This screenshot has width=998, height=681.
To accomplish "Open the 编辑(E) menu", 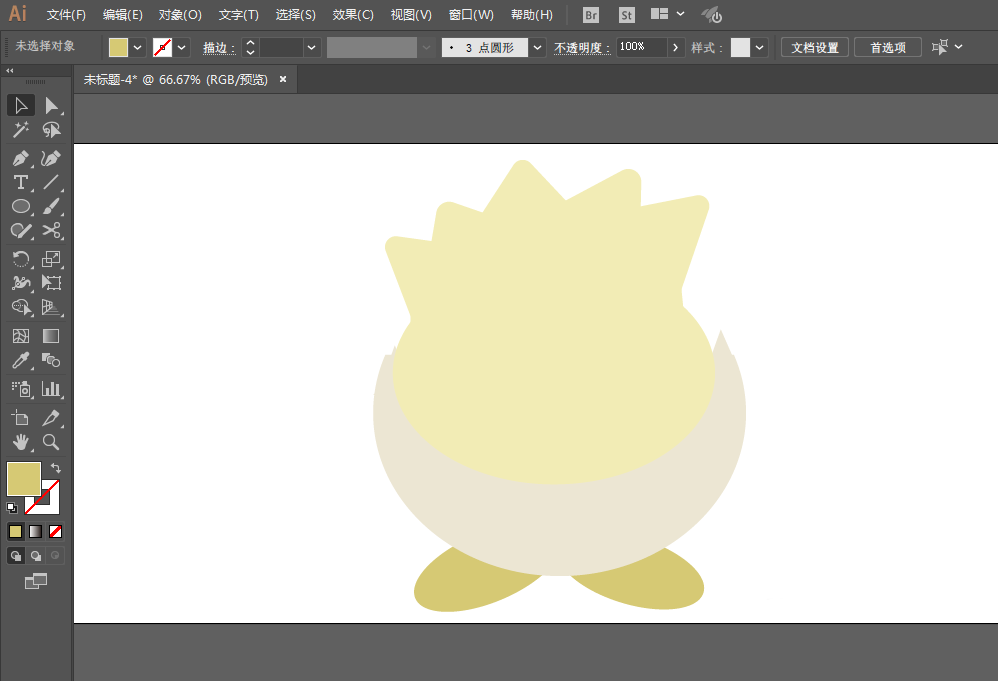I will click(x=123, y=15).
